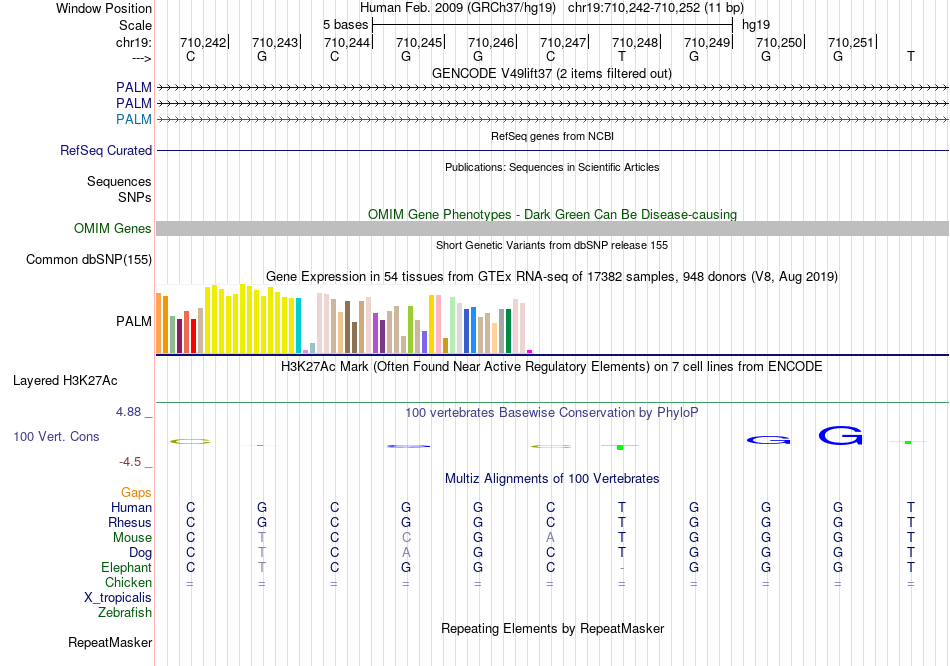Open the 100 Vert. Cons track label
The image size is (950, 666).
pyautogui.click(x=56, y=436)
